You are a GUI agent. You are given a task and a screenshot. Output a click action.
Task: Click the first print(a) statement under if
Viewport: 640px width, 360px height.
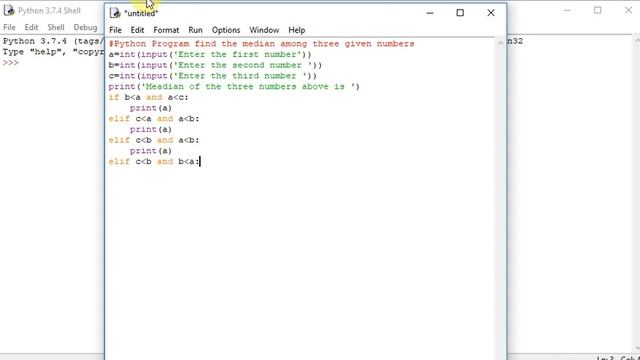pos(151,108)
